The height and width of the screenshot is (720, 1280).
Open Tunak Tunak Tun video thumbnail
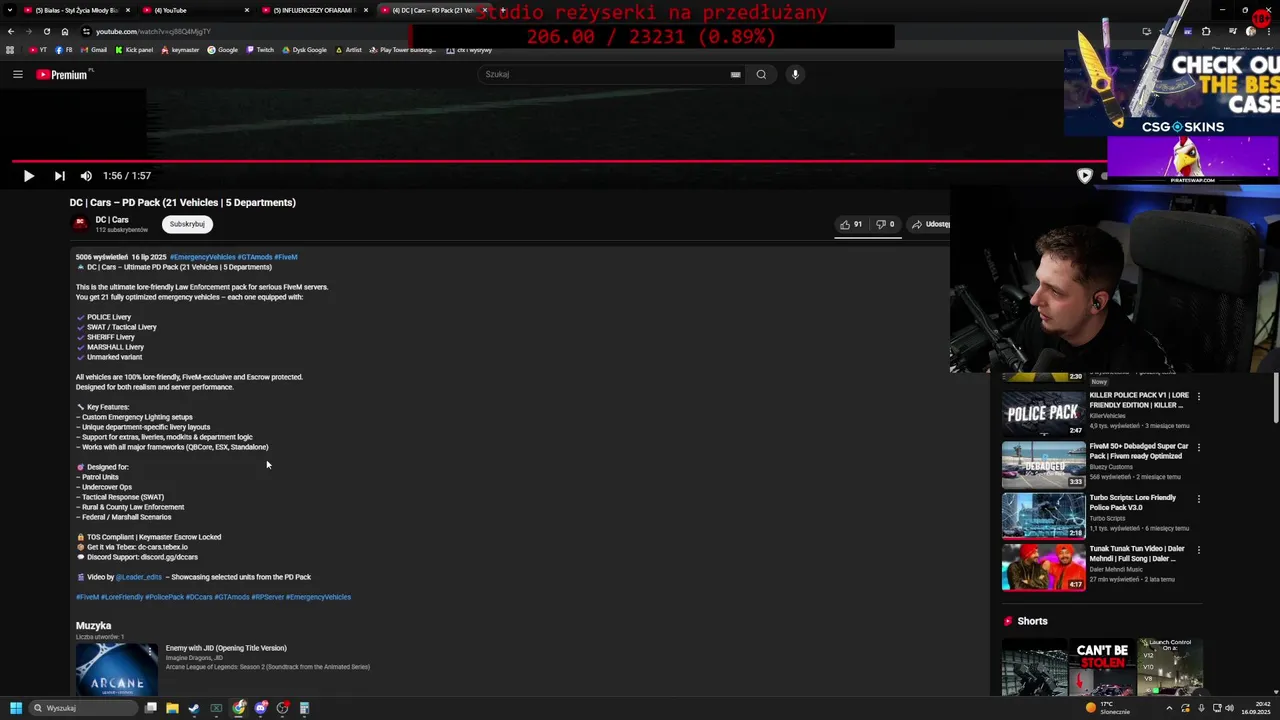[x=1043, y=566]
